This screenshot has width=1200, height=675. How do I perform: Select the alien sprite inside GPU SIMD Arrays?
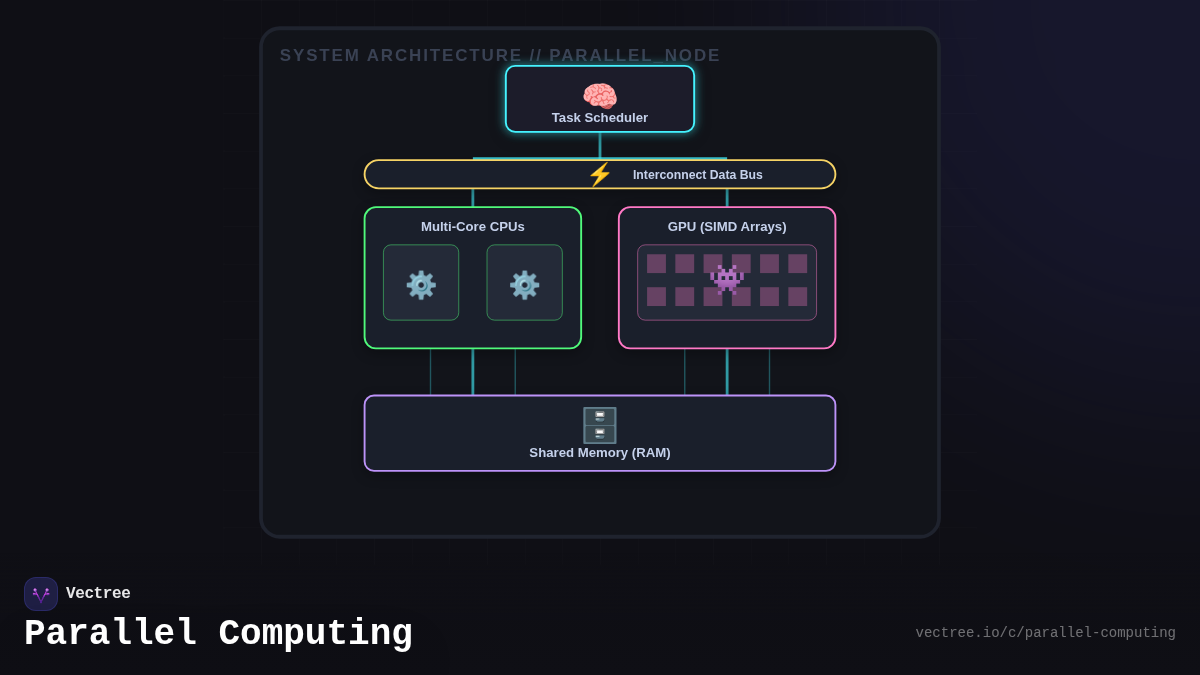point(727,280)
